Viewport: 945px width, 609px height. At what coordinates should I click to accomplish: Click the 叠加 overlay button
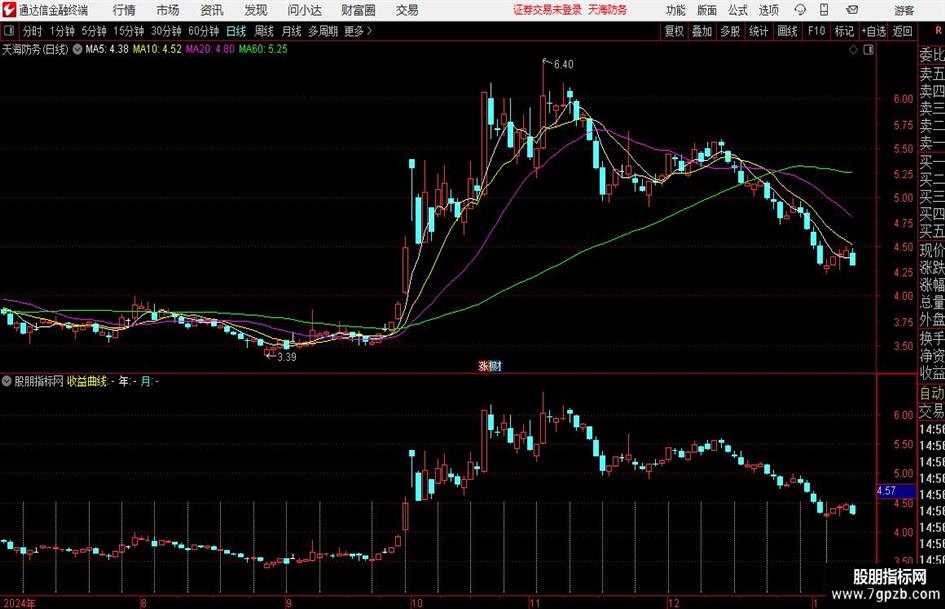click(702, 31)
